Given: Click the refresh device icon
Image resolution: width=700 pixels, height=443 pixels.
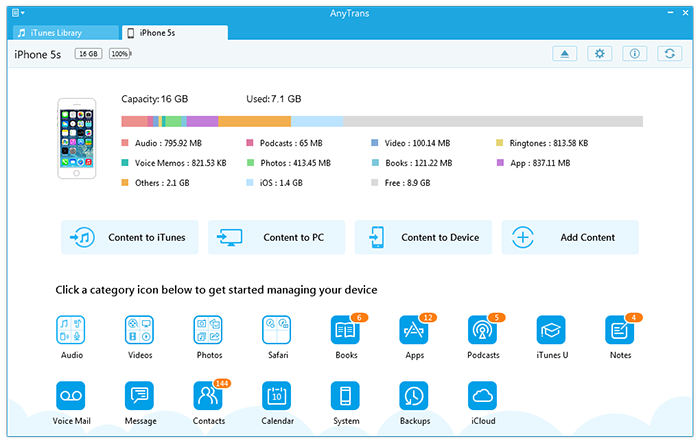Looking at the screenshot, I should [x=668, y=54].
